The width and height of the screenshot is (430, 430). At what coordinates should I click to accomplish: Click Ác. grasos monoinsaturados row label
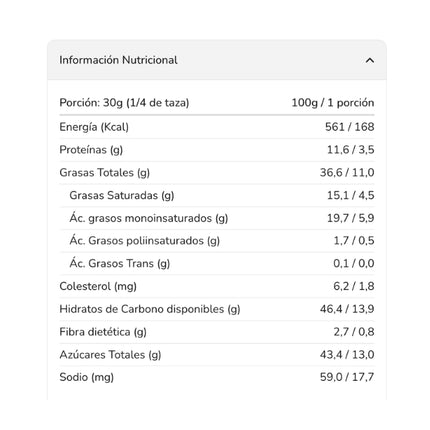(149, 218)
